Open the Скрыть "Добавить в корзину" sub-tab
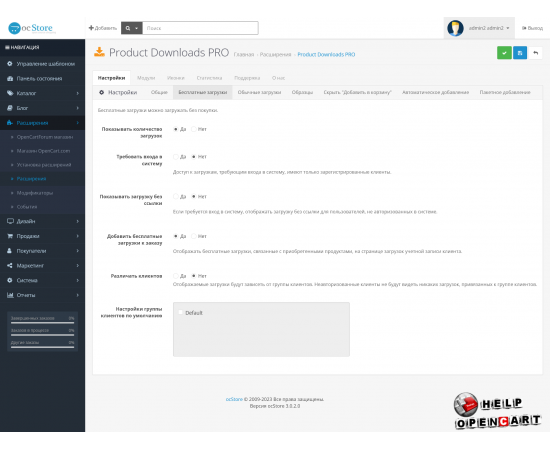The height and width of the screenshot is (450, 550). coord(357,92)
